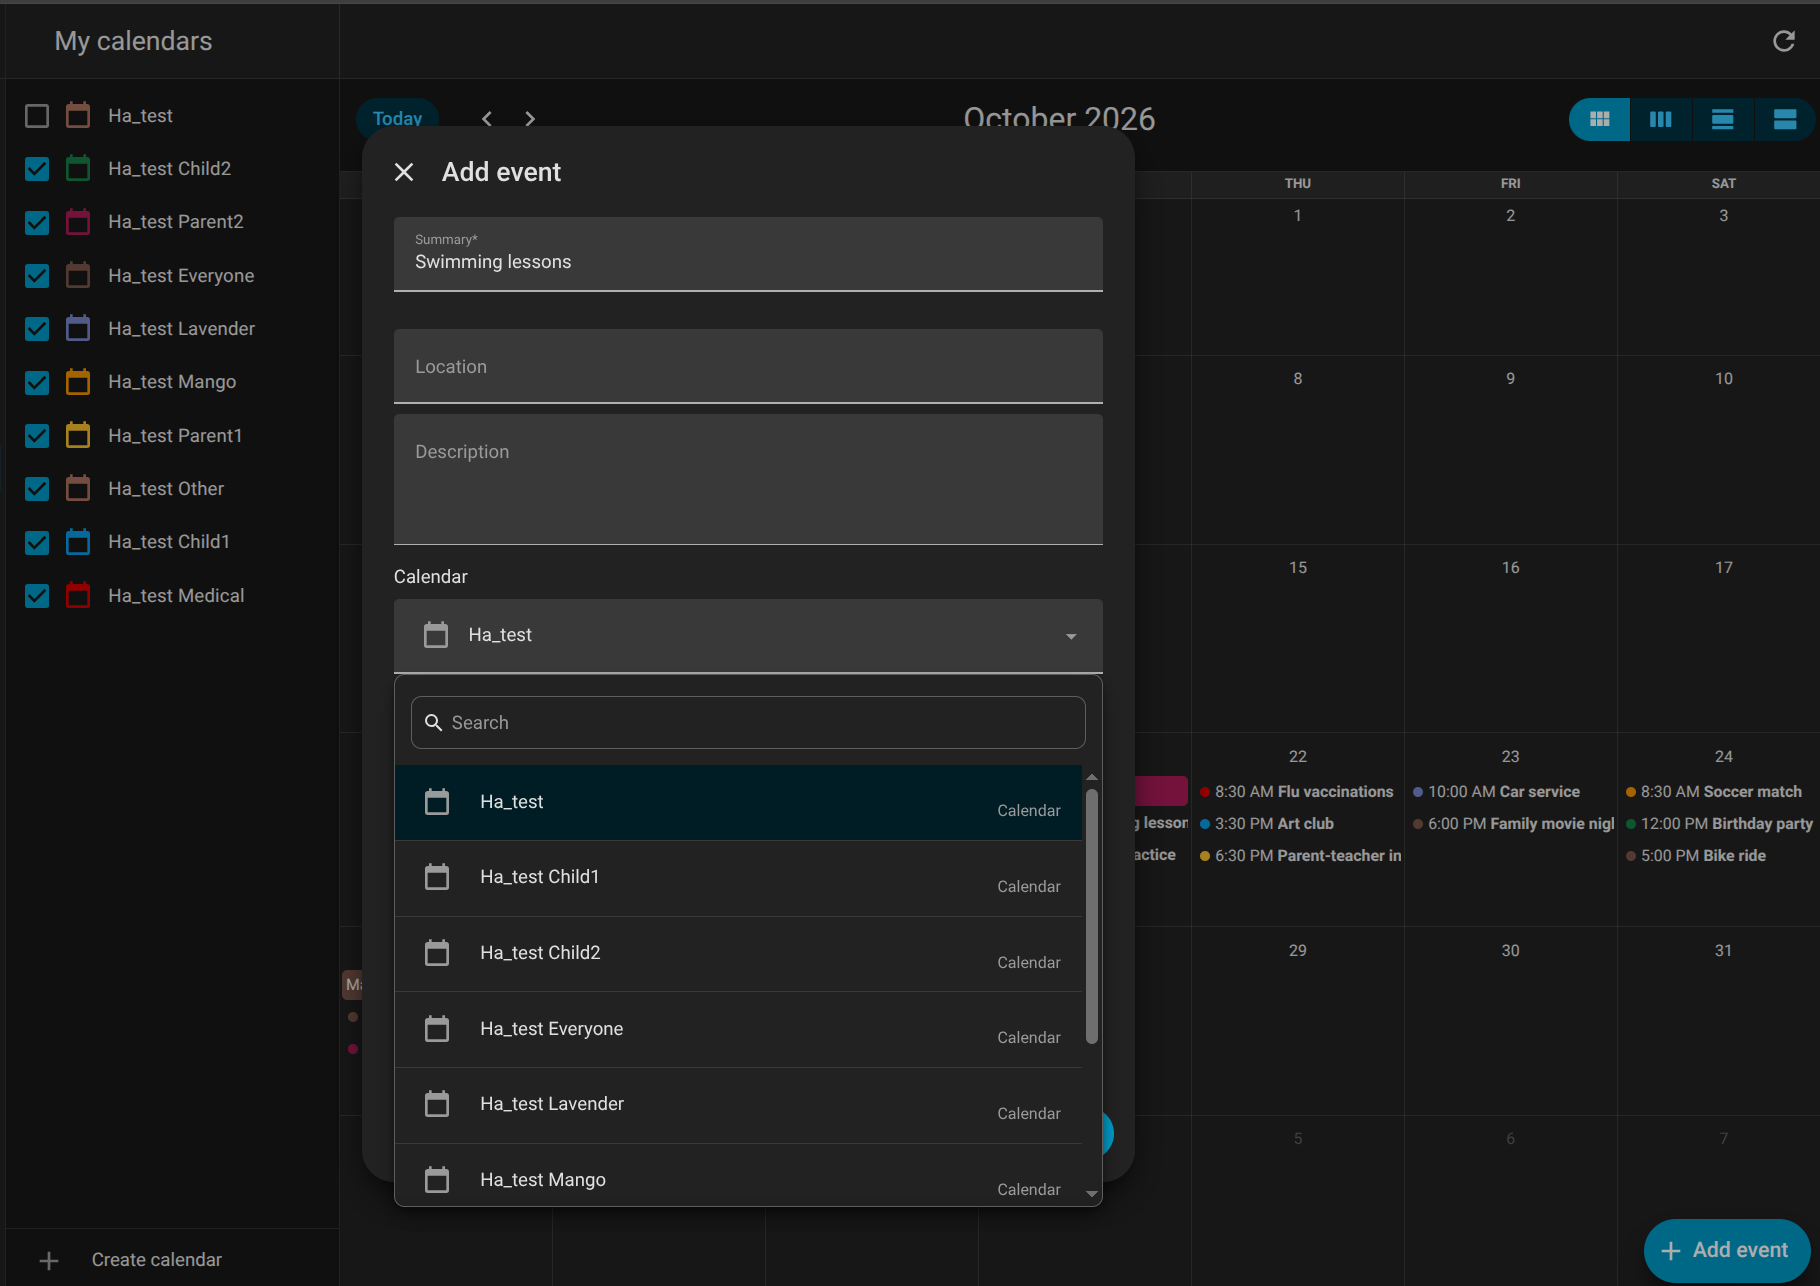Close the Add event dialog
The height and width of the screenshot is (1286, 1820).
coord(404,172)
